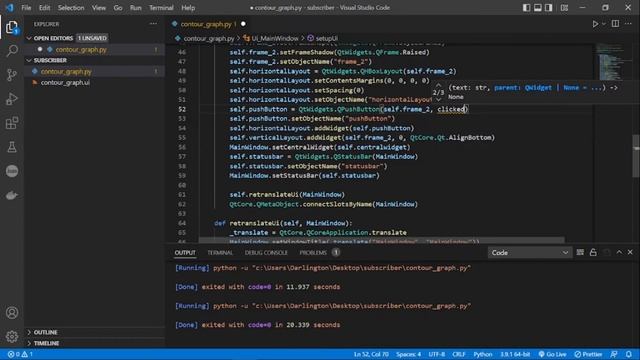640x360 pixels.
Task: Open Explorer views and more actions ellipsis
Action: point(153,24)
